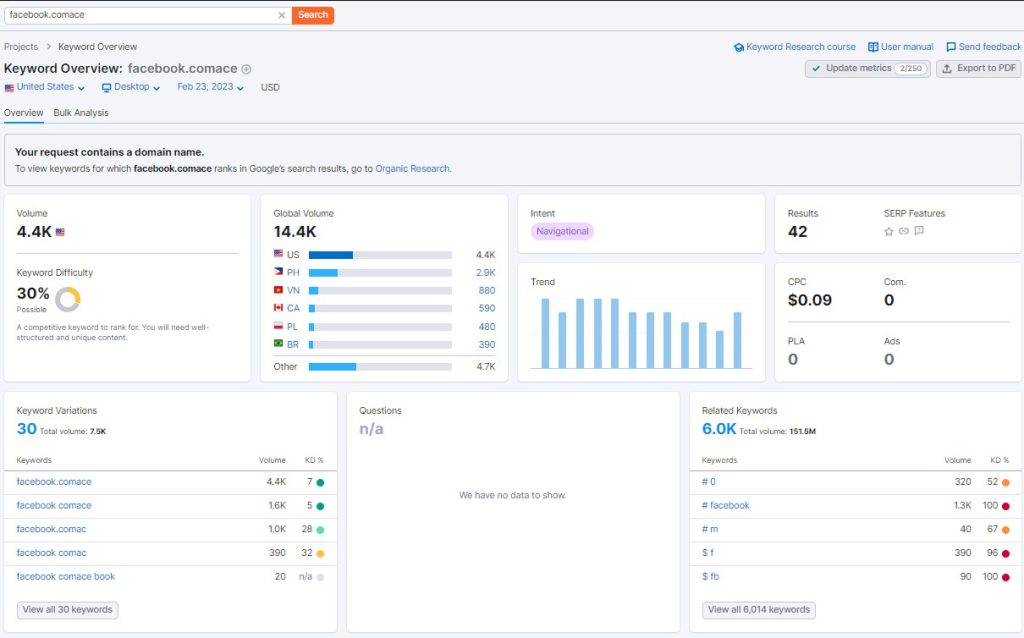Viewport: 1024px width, 638px height.
Task: Click the orange Search button
Action: coord(313,15)
